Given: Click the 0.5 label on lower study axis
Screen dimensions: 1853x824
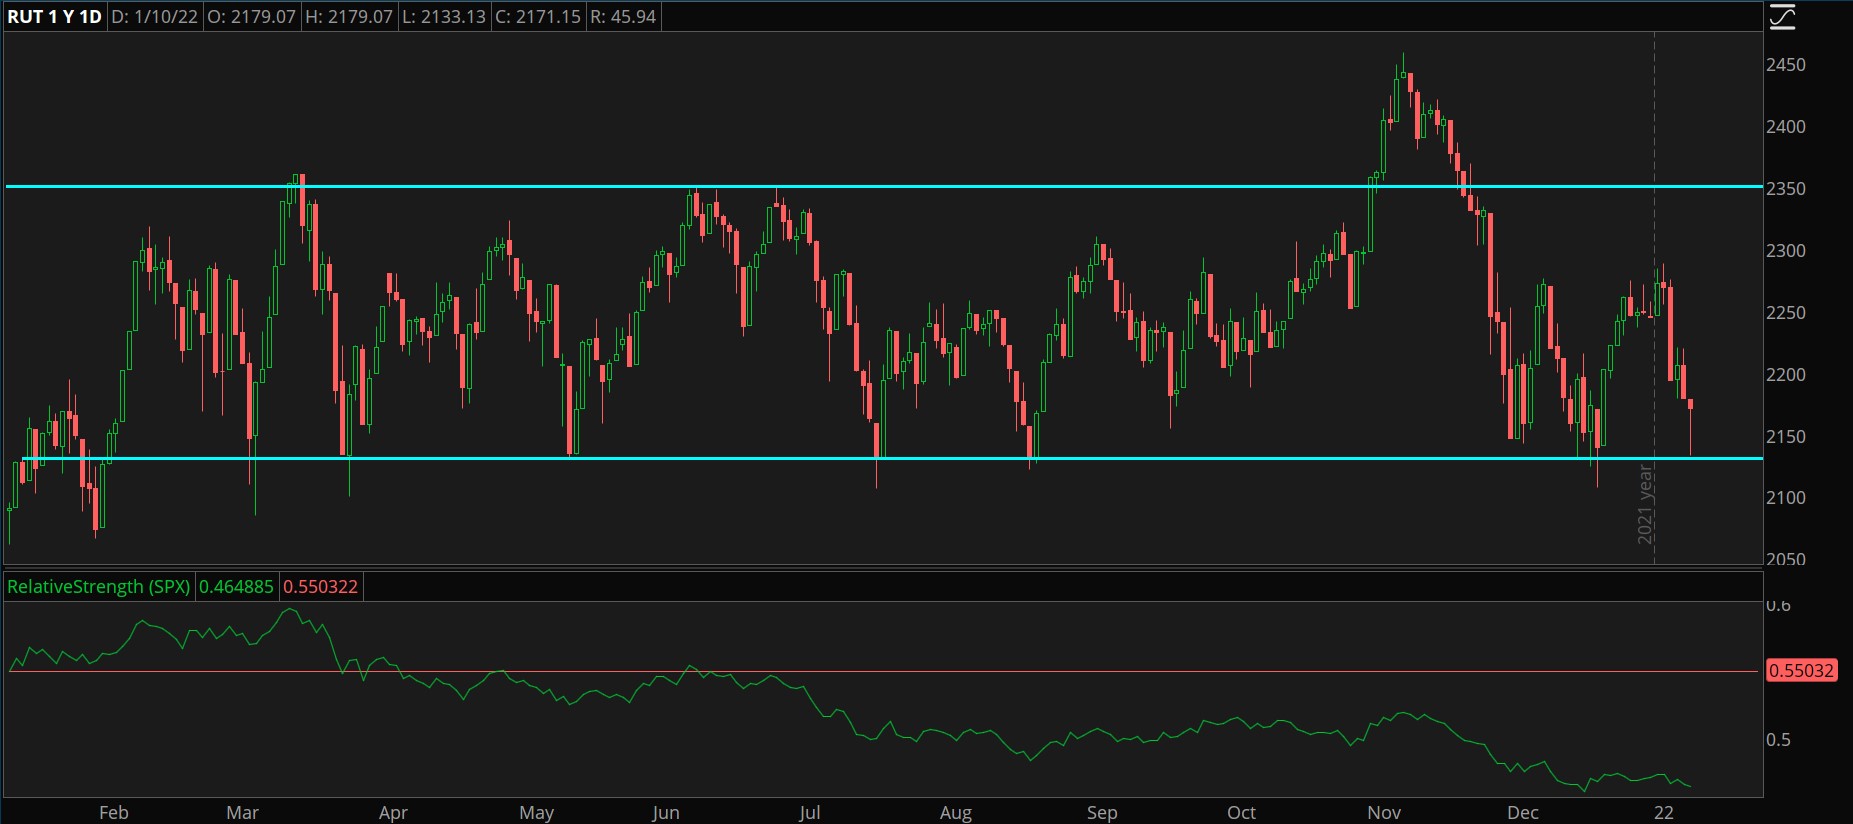Looking at the screenshot, I should pyautogui.click(x=1778, y=740).
